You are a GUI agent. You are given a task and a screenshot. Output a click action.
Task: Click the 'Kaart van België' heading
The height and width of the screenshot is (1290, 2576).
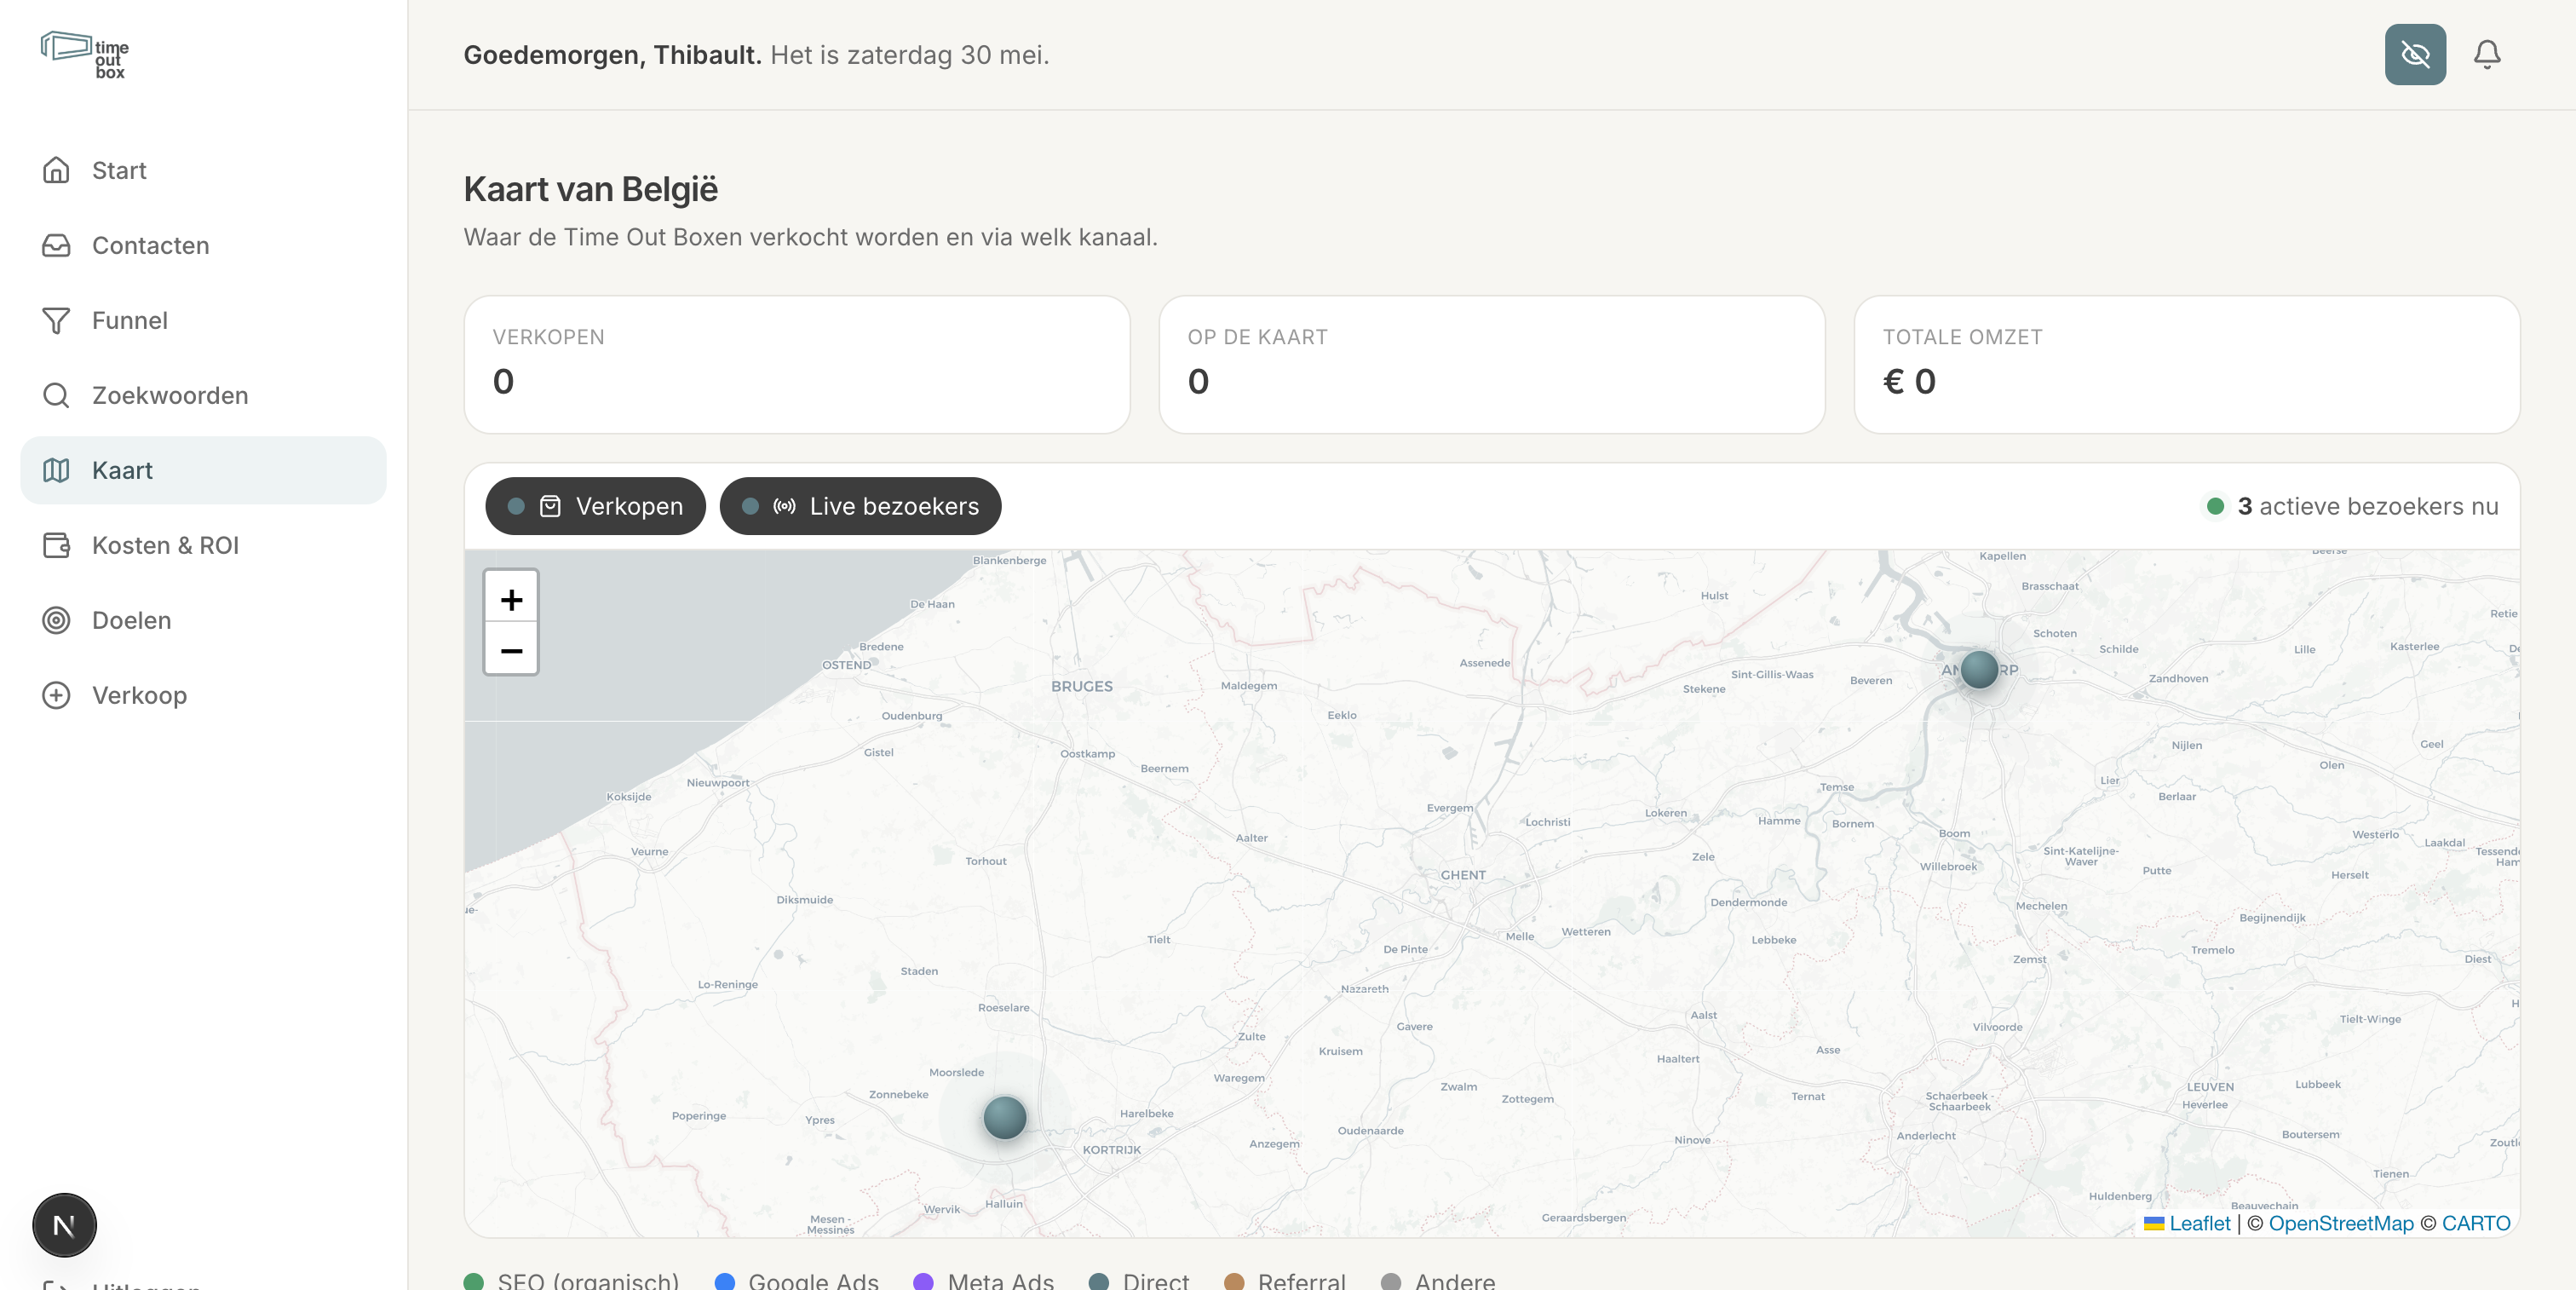pyautogui.click(x=590, y=189)
